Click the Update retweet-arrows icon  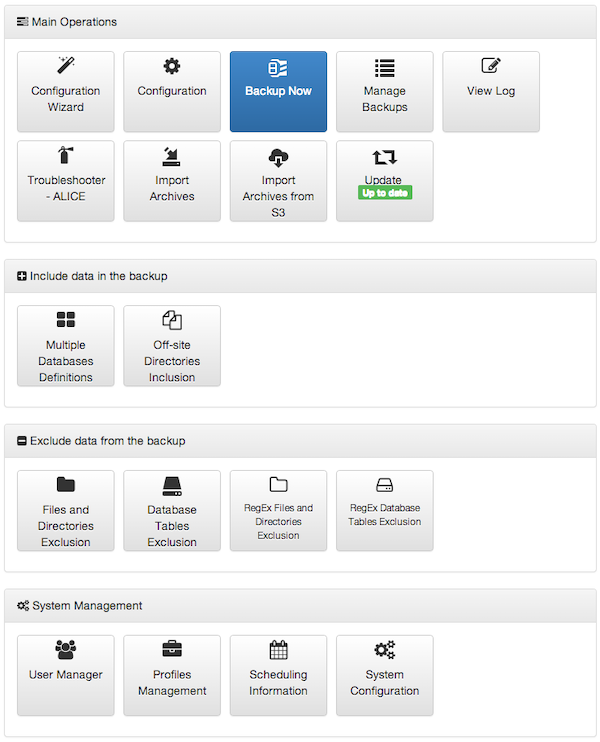coord(385,157)
